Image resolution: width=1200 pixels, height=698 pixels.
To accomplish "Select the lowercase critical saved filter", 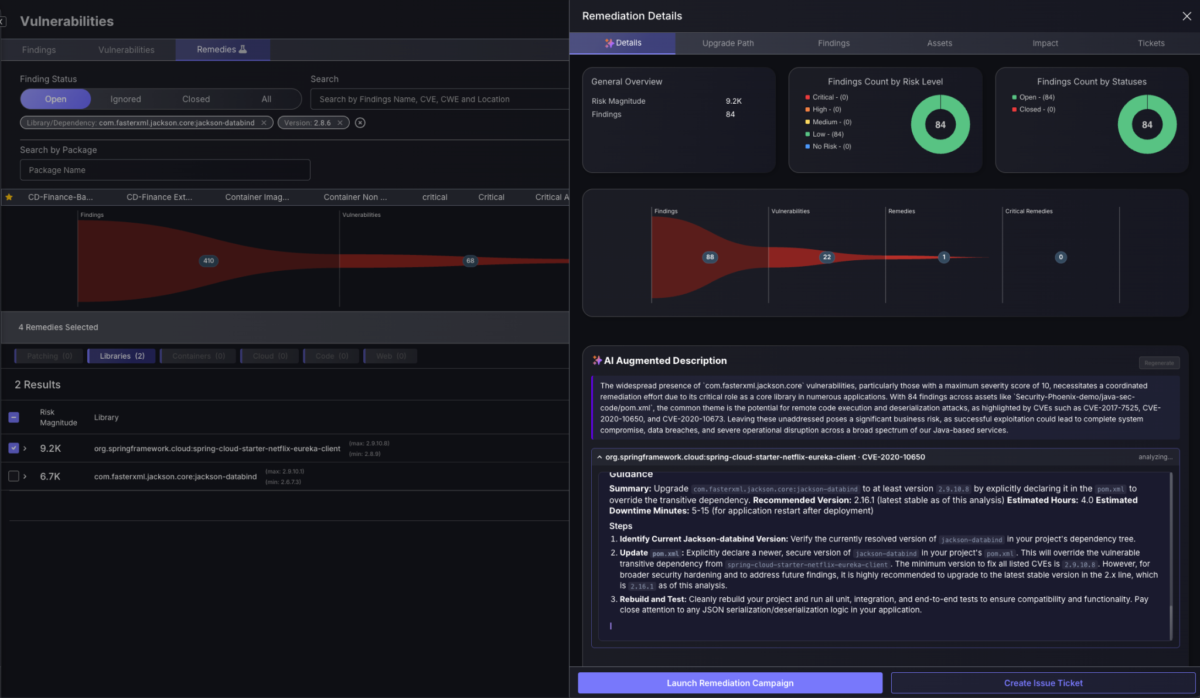I will pos(434,197).
